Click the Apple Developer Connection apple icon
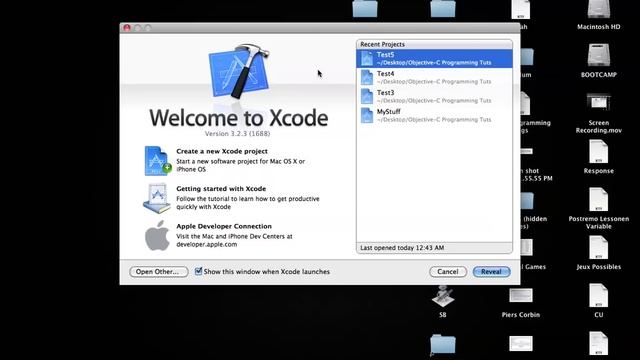Image resolution: width=640 pixels, height=360 pixels. (157, 236)
